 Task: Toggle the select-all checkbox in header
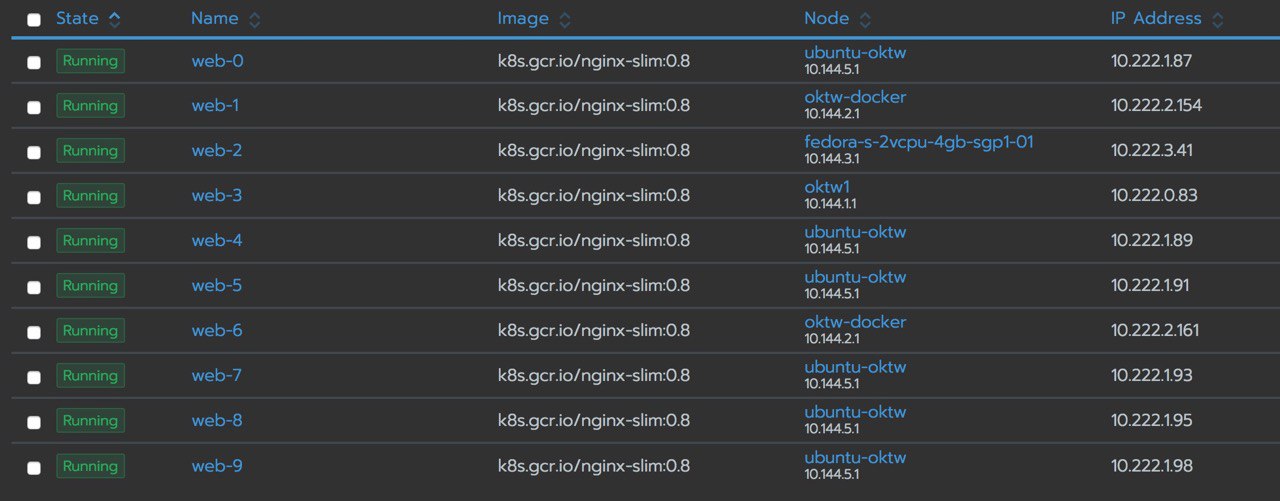(x=34, y=20)
